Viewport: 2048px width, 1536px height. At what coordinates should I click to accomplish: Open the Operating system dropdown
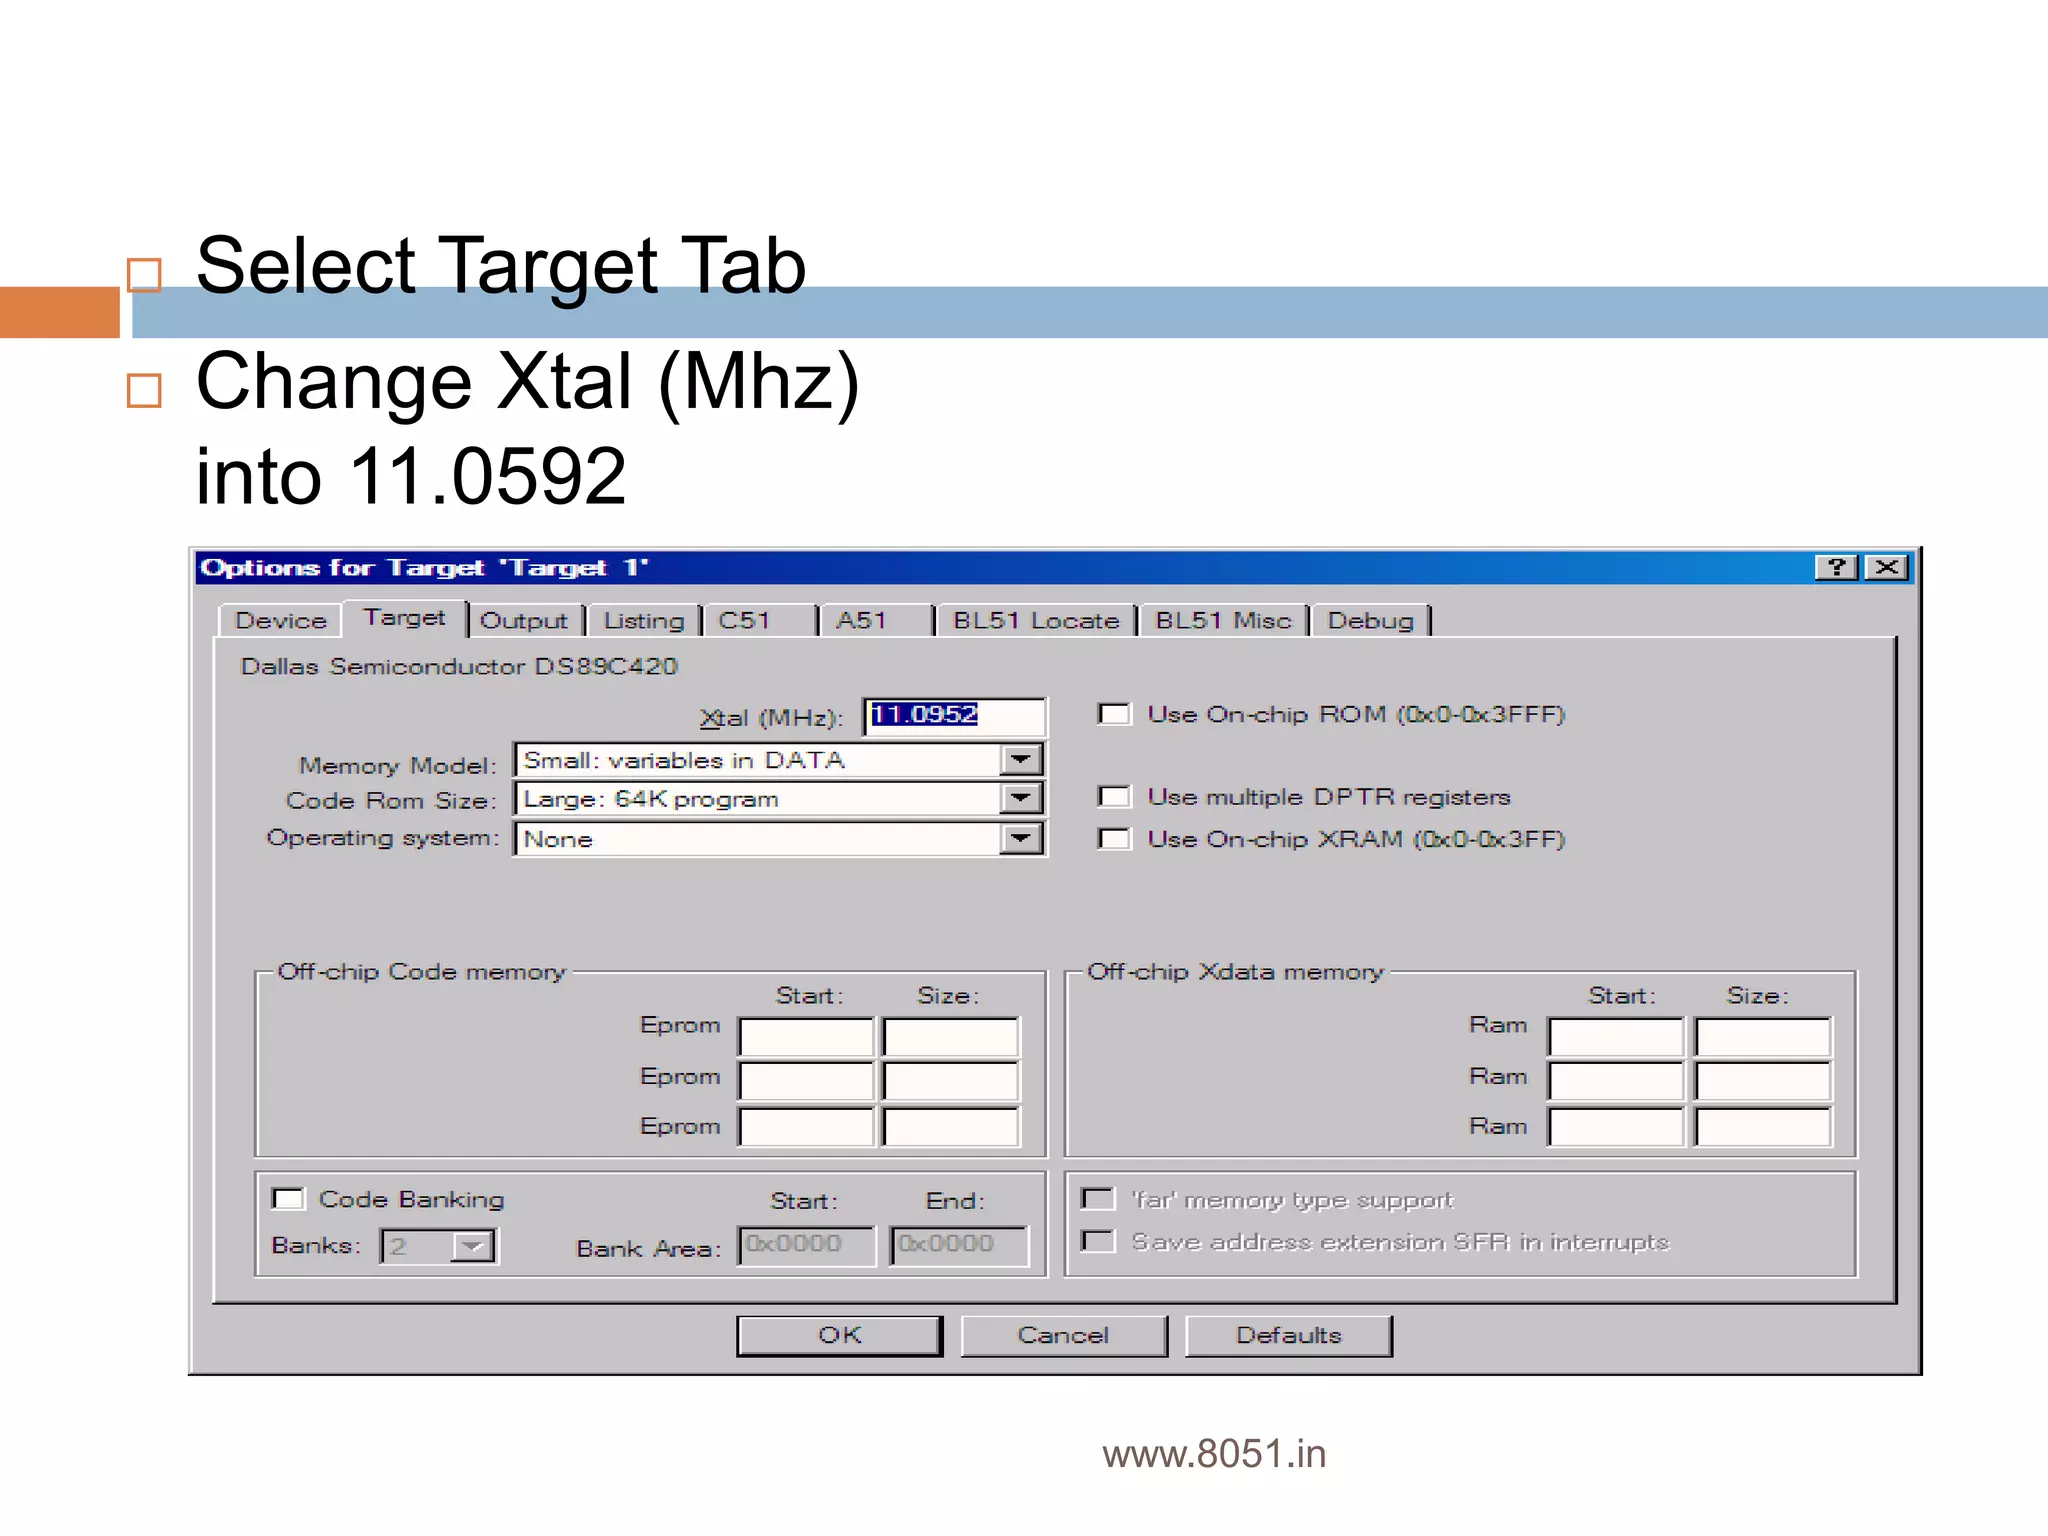click(1021, 838)
